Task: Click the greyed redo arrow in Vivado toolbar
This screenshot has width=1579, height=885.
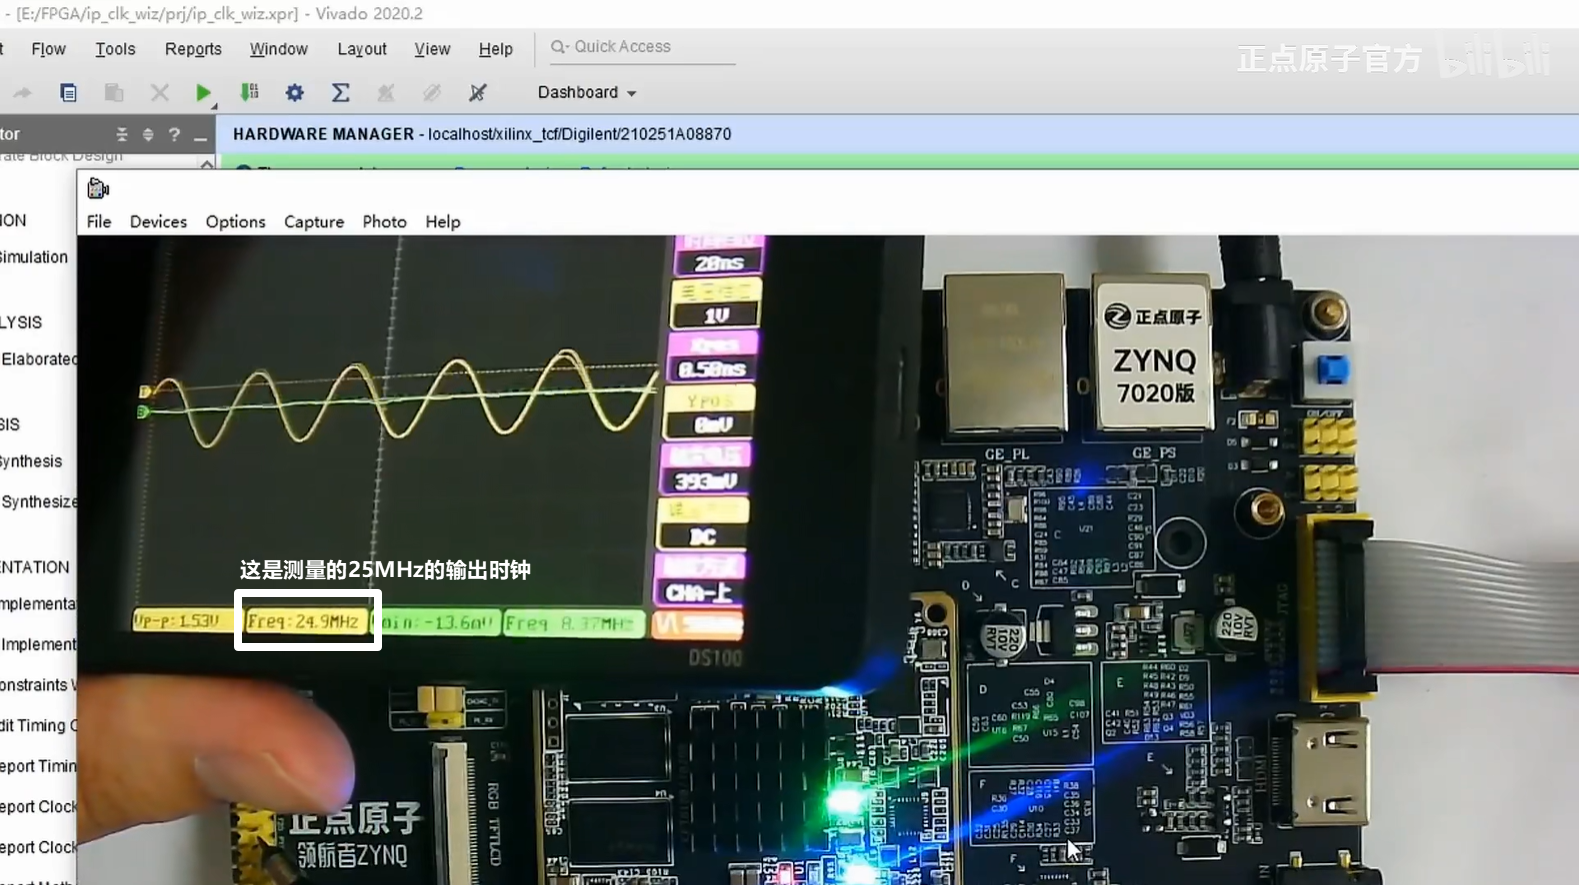Action: point(22,93)
